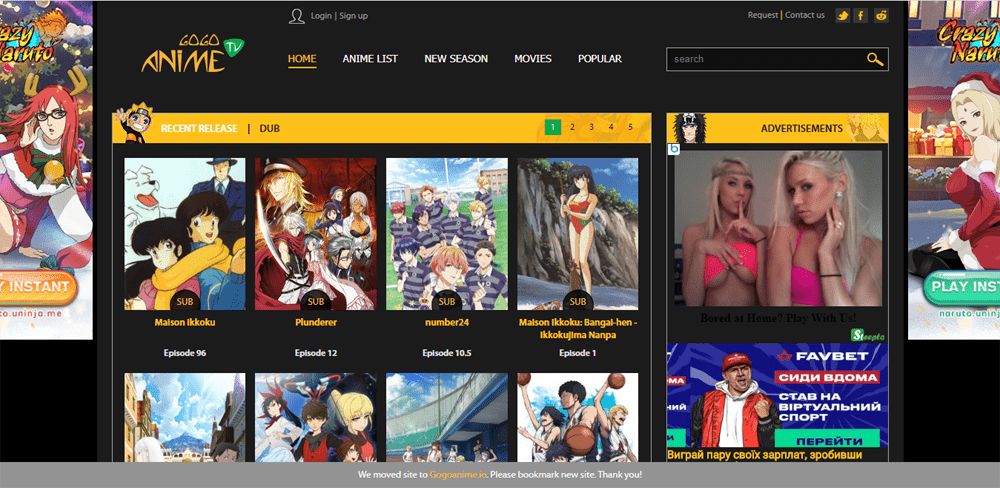This screenshot has height=488, width=1000.
Task: Open Maison Ikkoku: Bangai-hen title link
Action: 578,329
